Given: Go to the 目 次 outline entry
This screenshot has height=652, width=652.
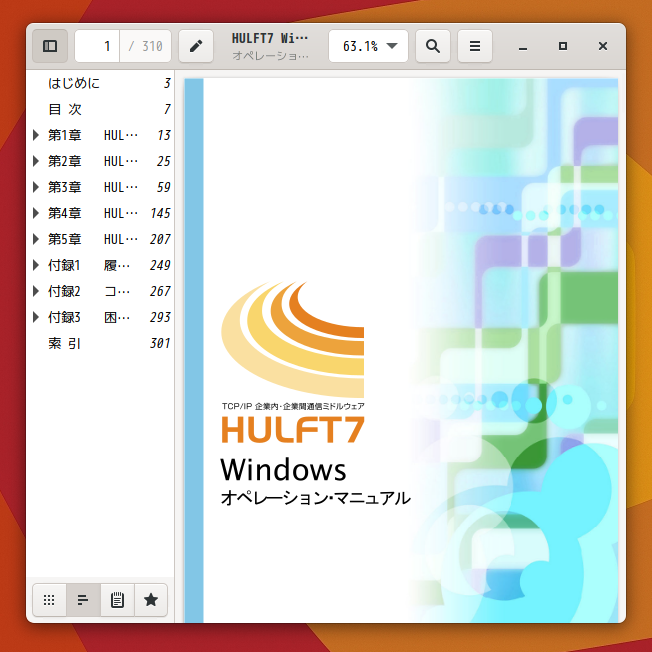Looking at the screenshot, I should [x=65, y=109].
